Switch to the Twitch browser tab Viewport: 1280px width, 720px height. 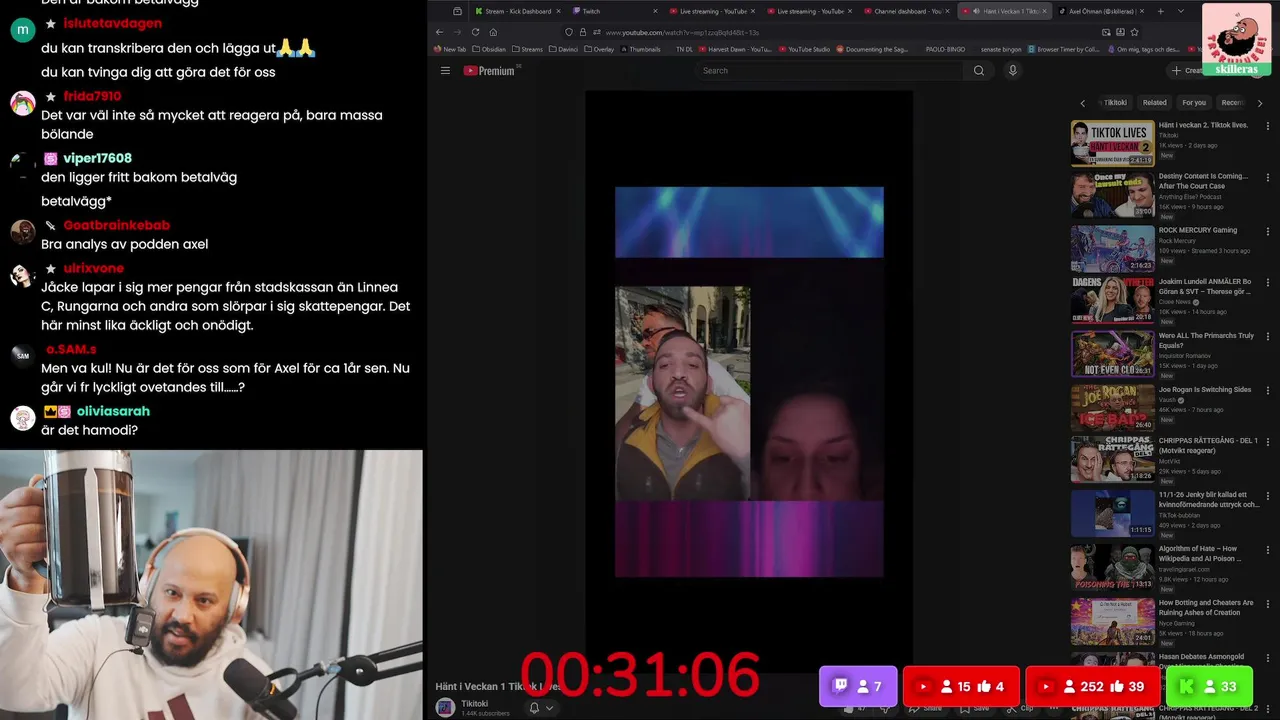click(615, 11)
